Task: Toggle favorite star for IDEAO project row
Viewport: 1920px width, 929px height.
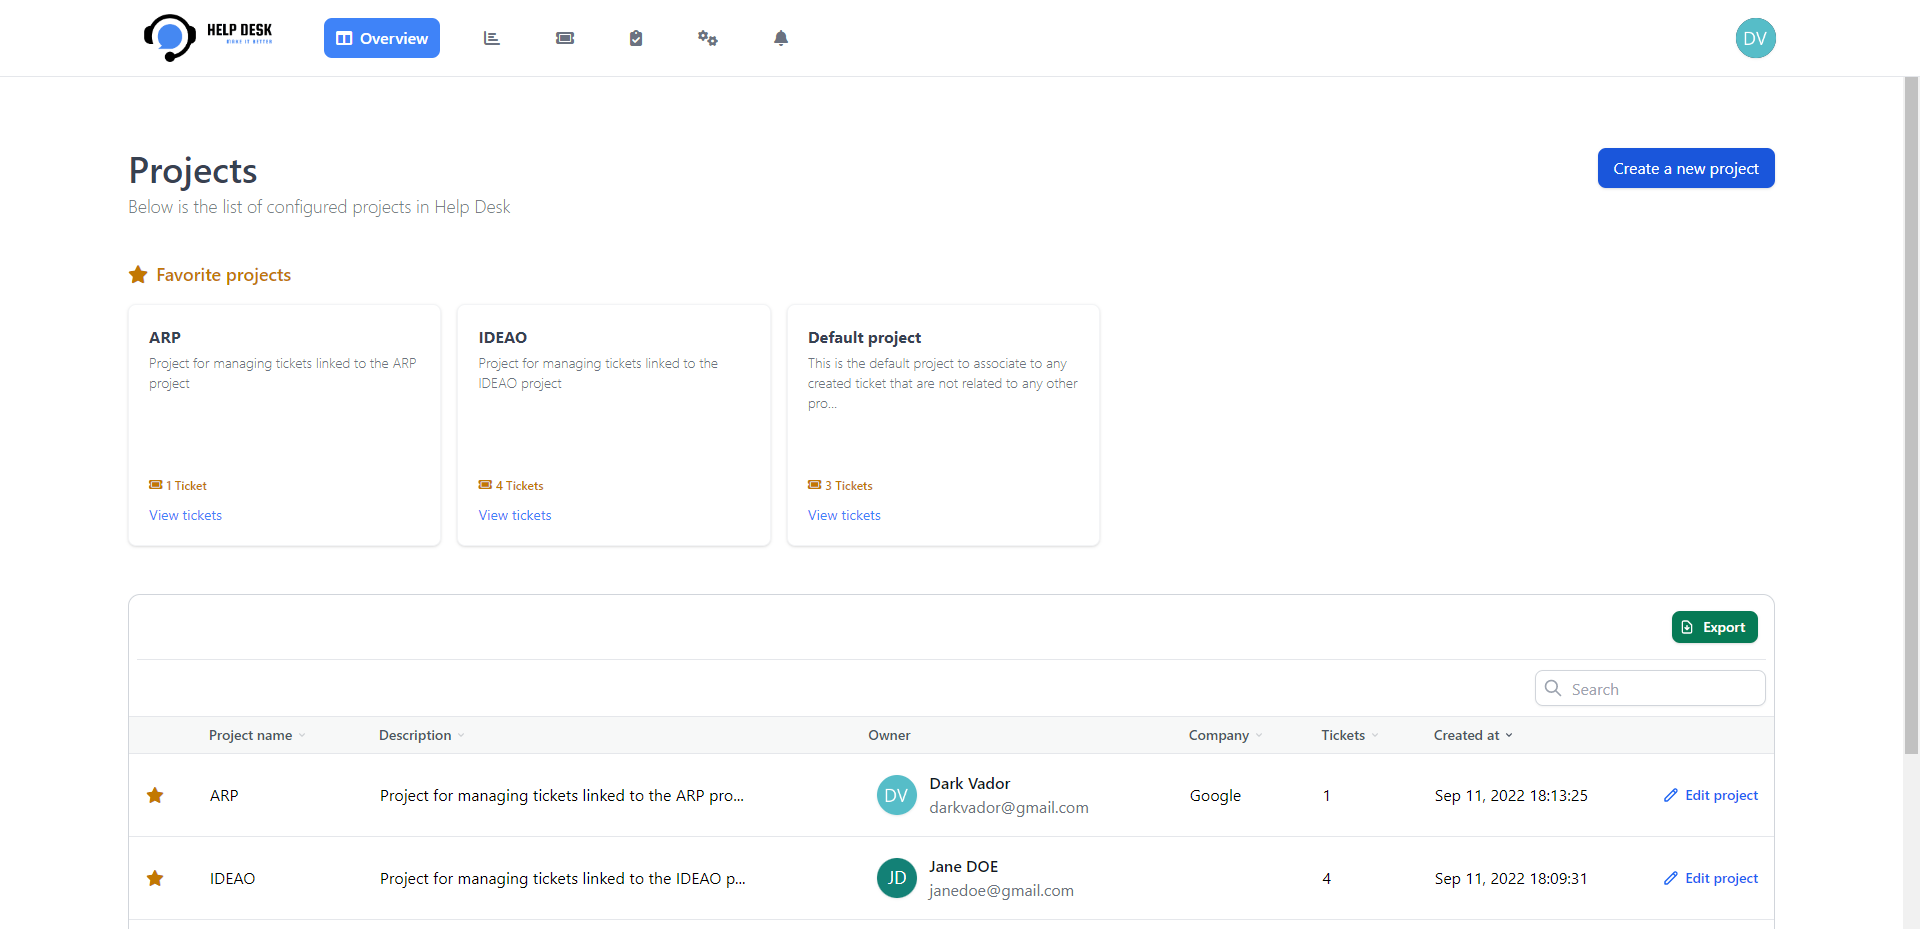Action: tap(155, 878)
